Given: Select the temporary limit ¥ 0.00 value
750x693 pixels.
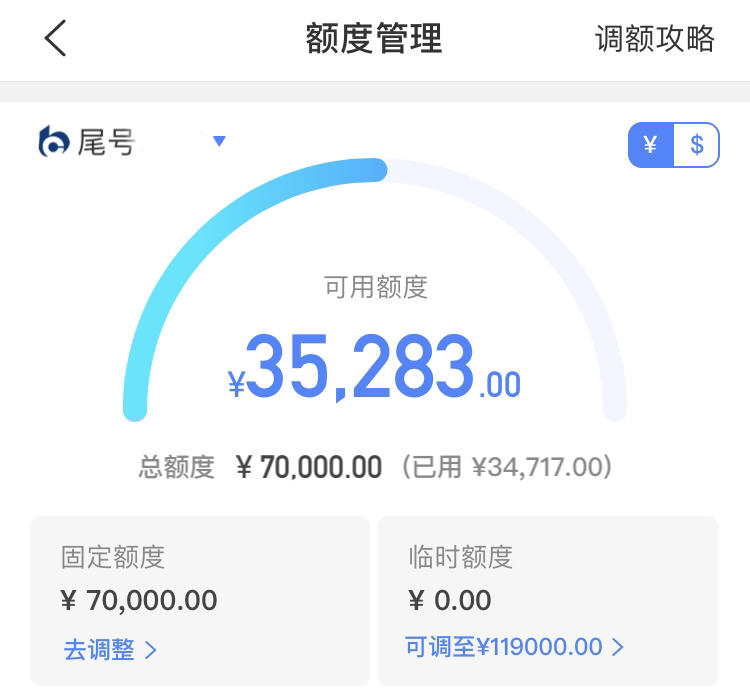Looking at the screenshot, I should point(450,600).
